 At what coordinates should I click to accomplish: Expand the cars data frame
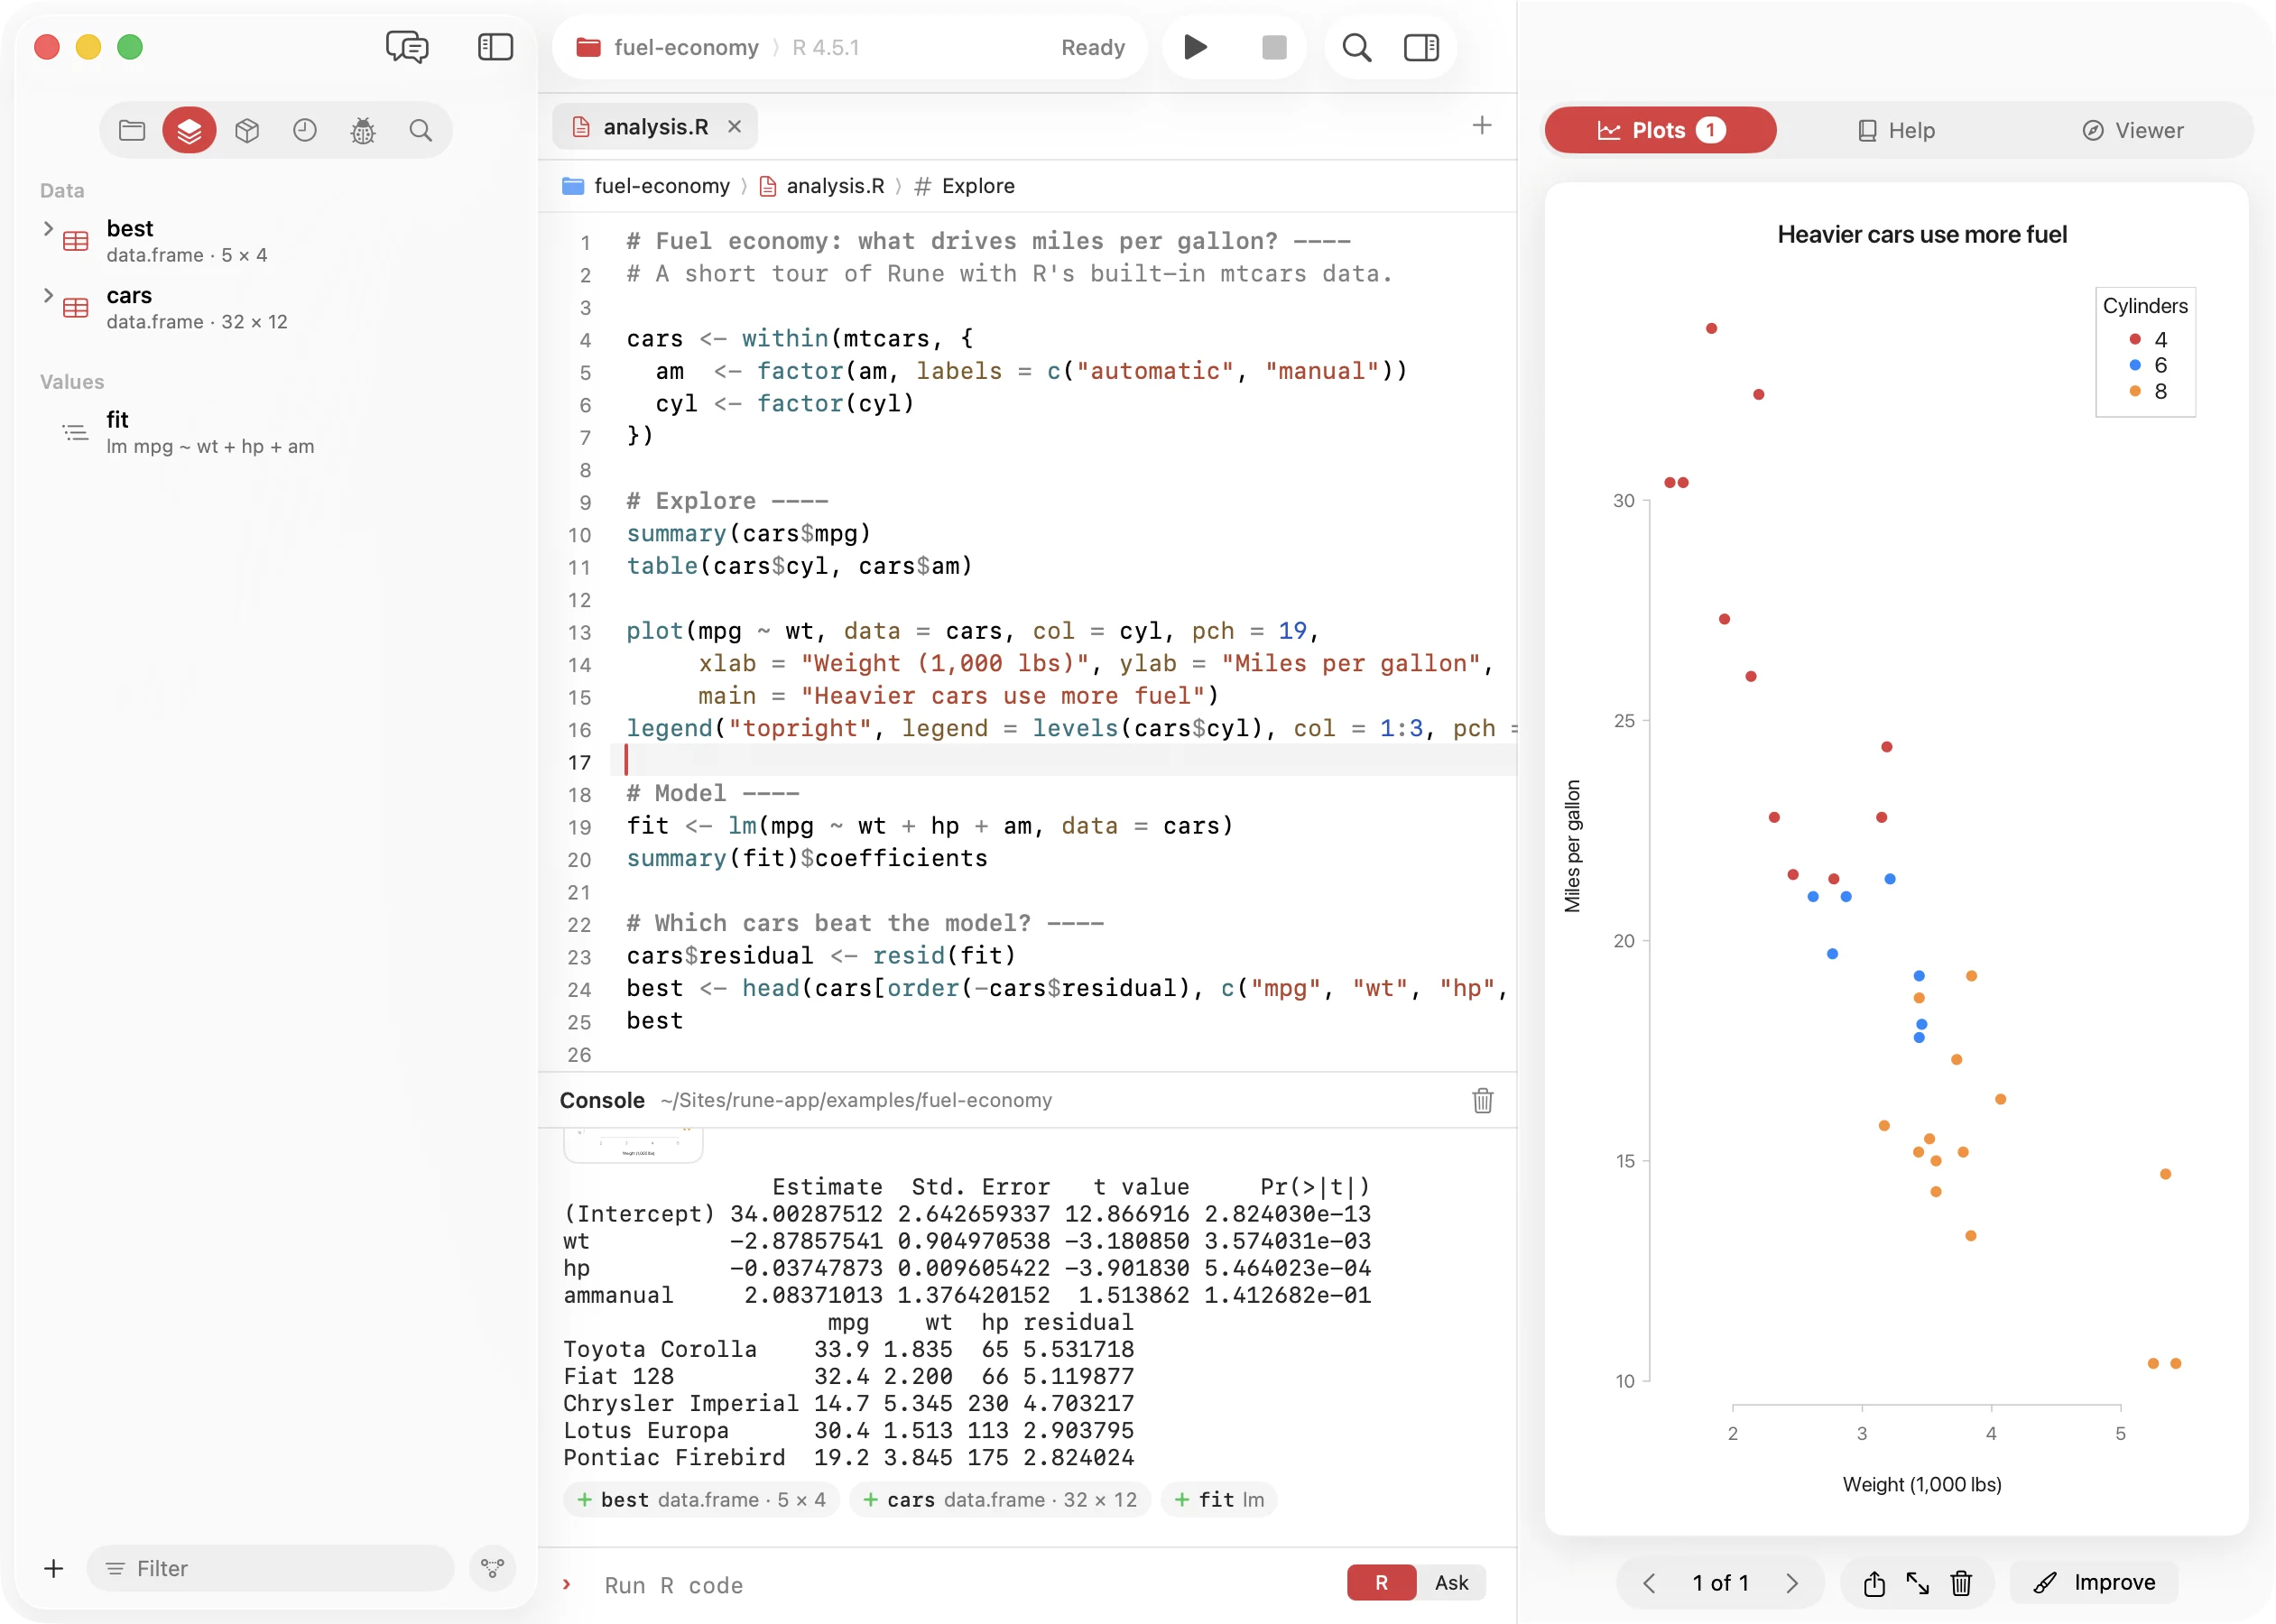click(47, 295)
